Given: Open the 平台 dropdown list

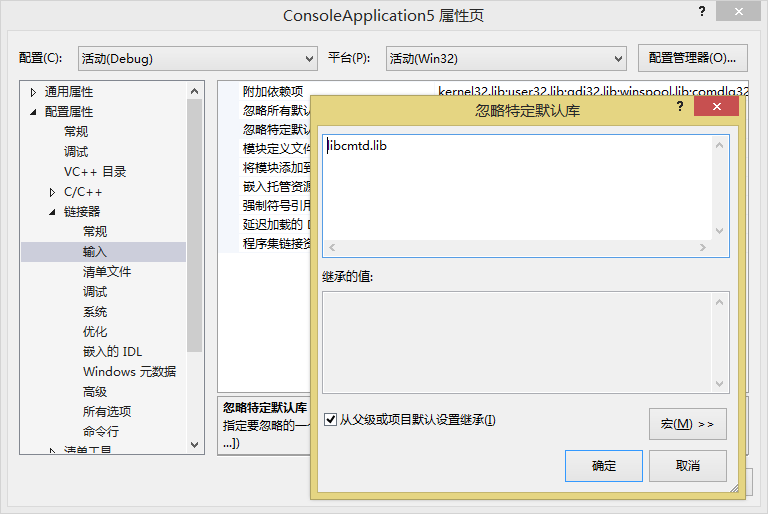Looking at the screenshot, I should [506, 59].
